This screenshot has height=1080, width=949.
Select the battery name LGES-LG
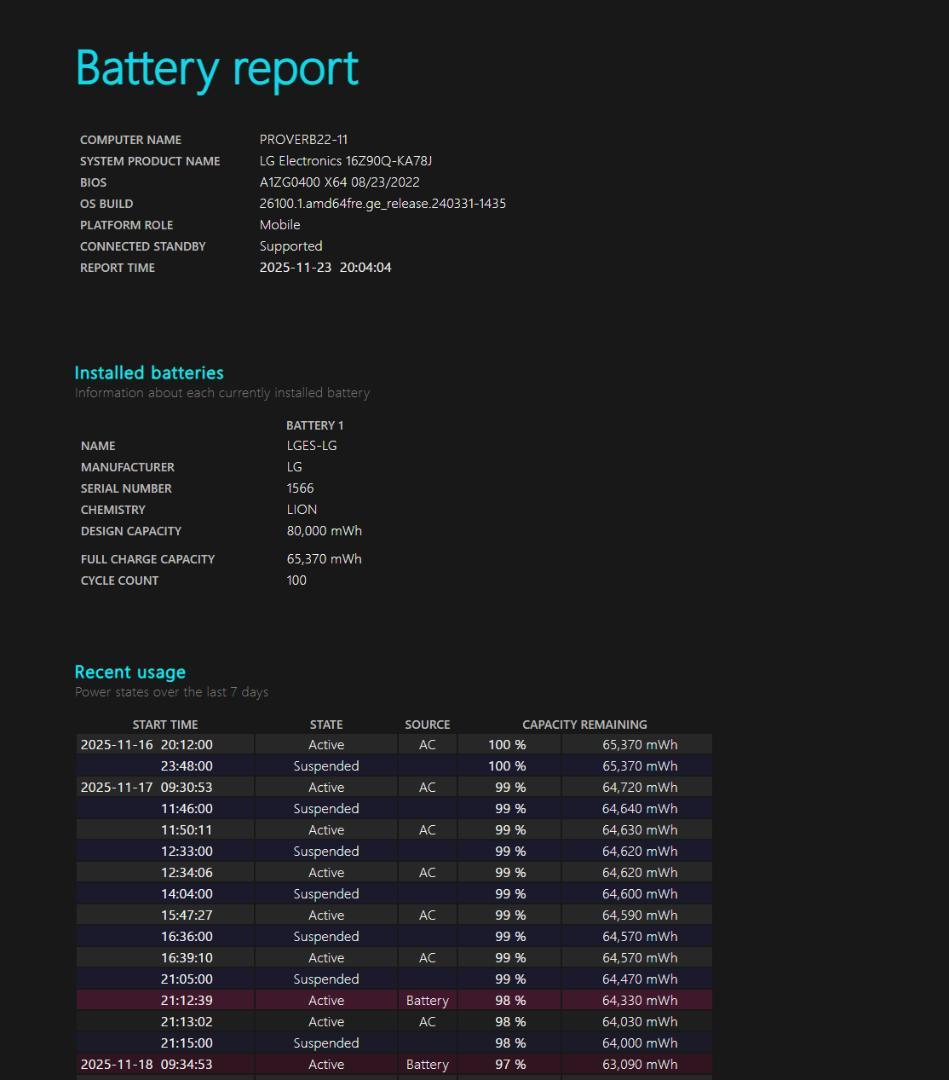coord(310,445)
